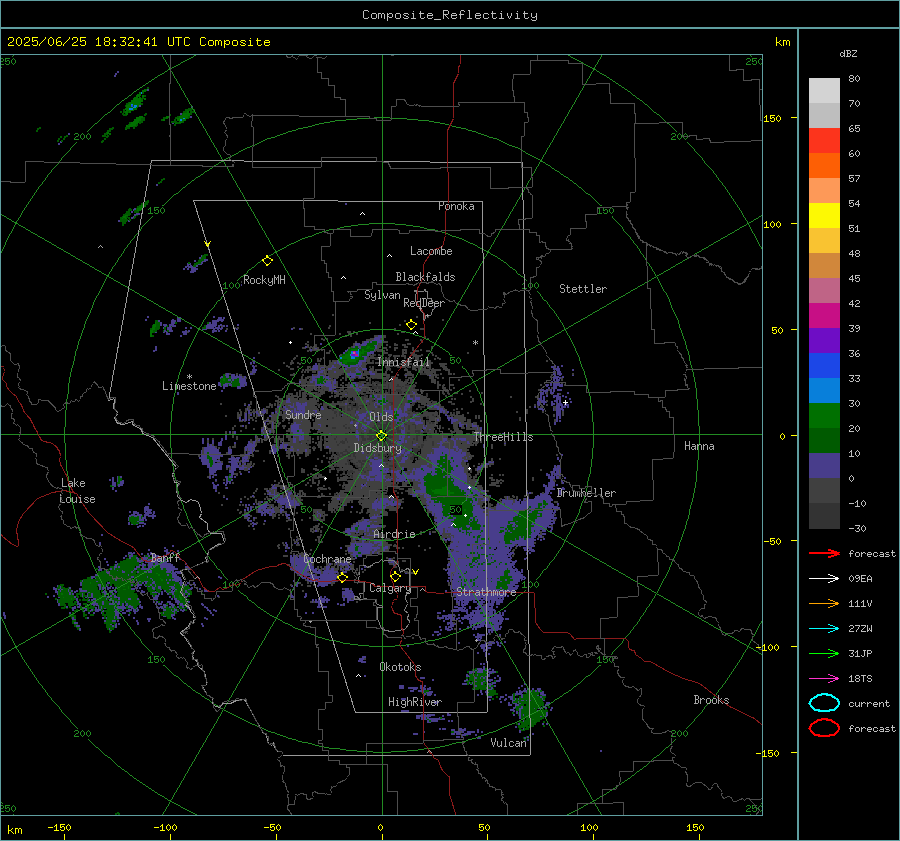Click the dBZ legend heading
This screenshot has width=900, height=841.
[x=848, y=54]
